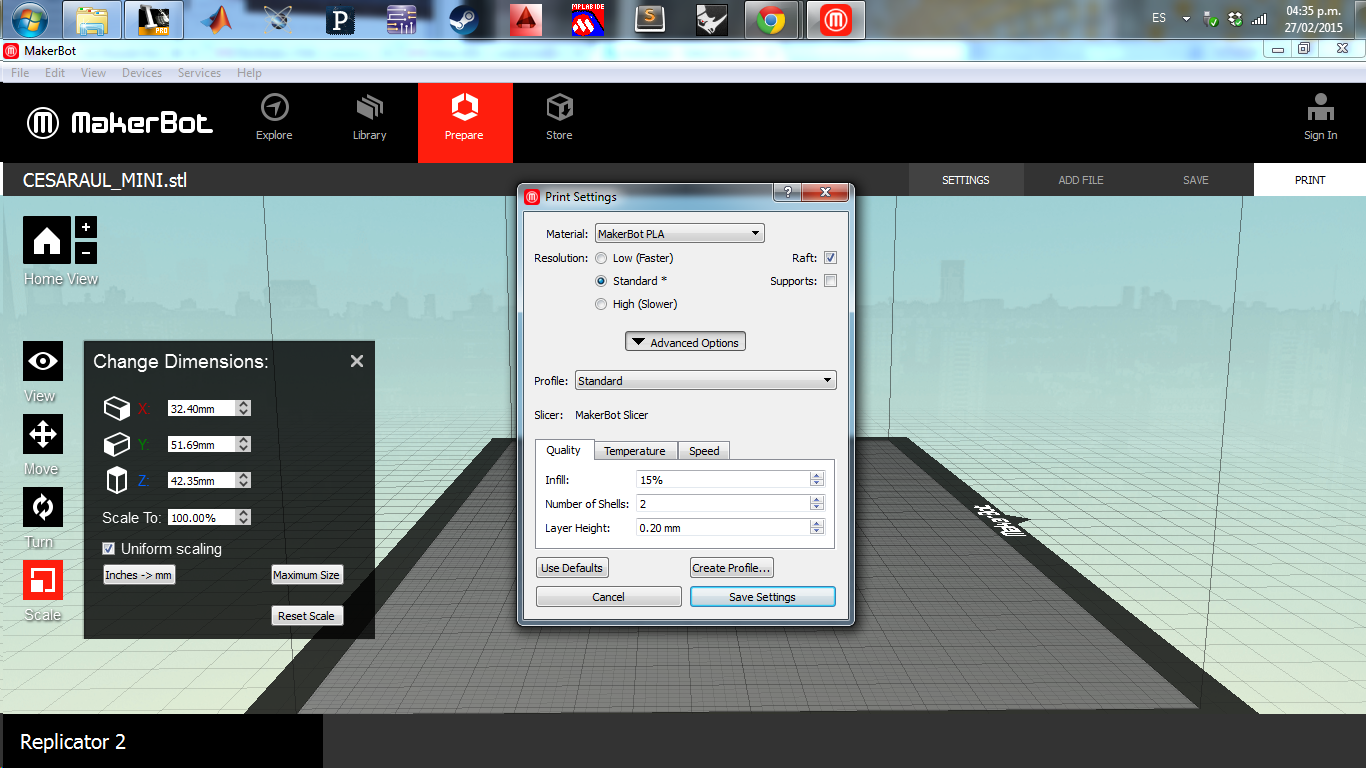Select Standard resolution radio button
Screen dimensions: 1366x768
[x=601, y=281]
